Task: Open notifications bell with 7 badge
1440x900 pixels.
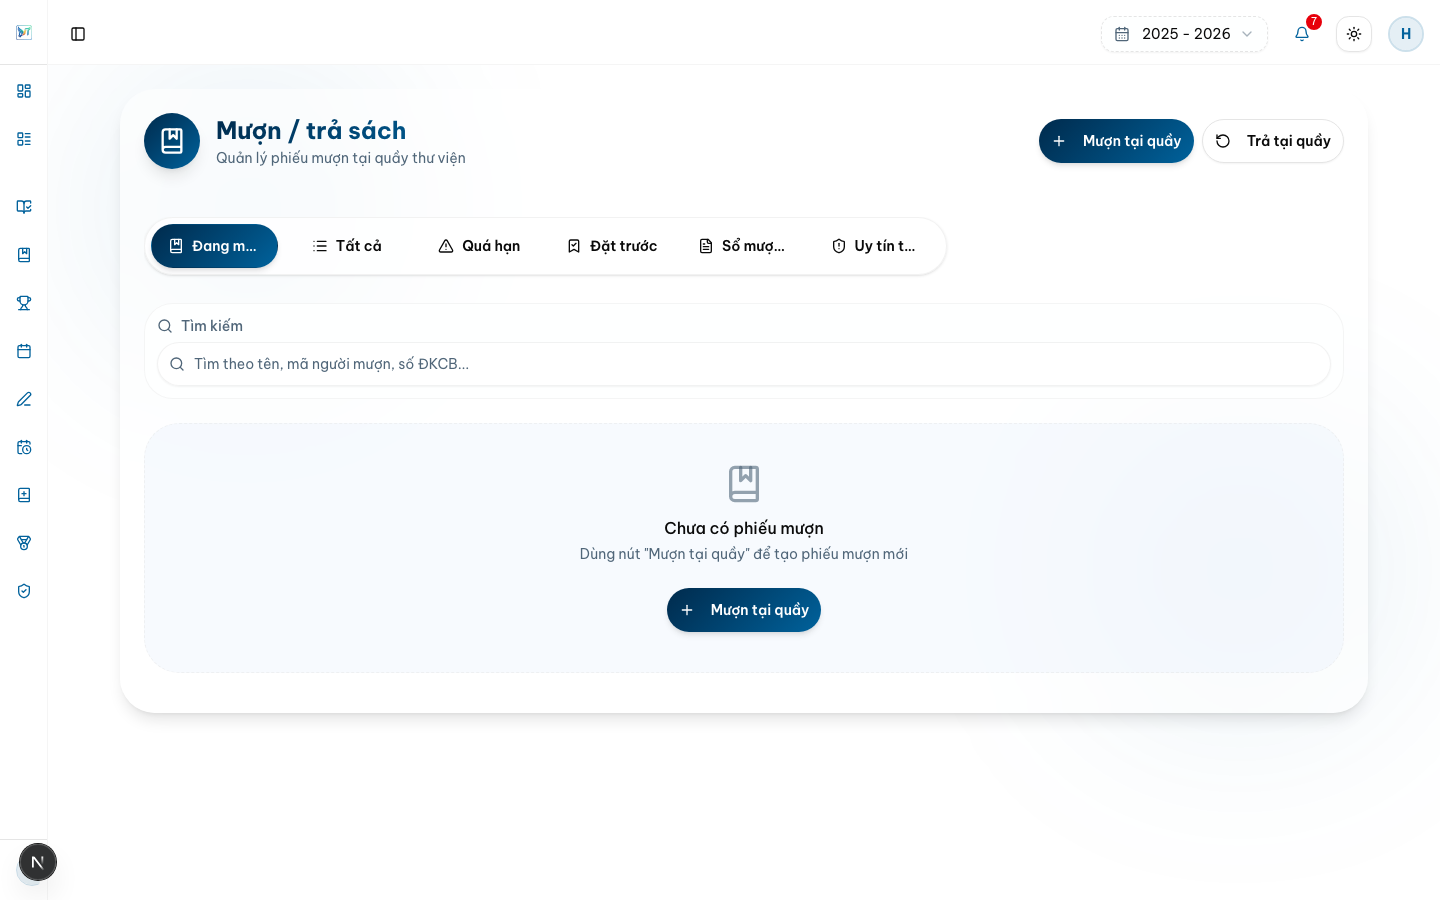Action: [1302, 34]
